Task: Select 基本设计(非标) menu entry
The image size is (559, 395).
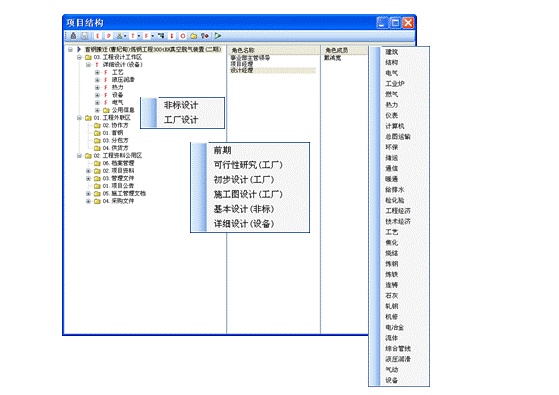Action: click(x=243, y=209)
